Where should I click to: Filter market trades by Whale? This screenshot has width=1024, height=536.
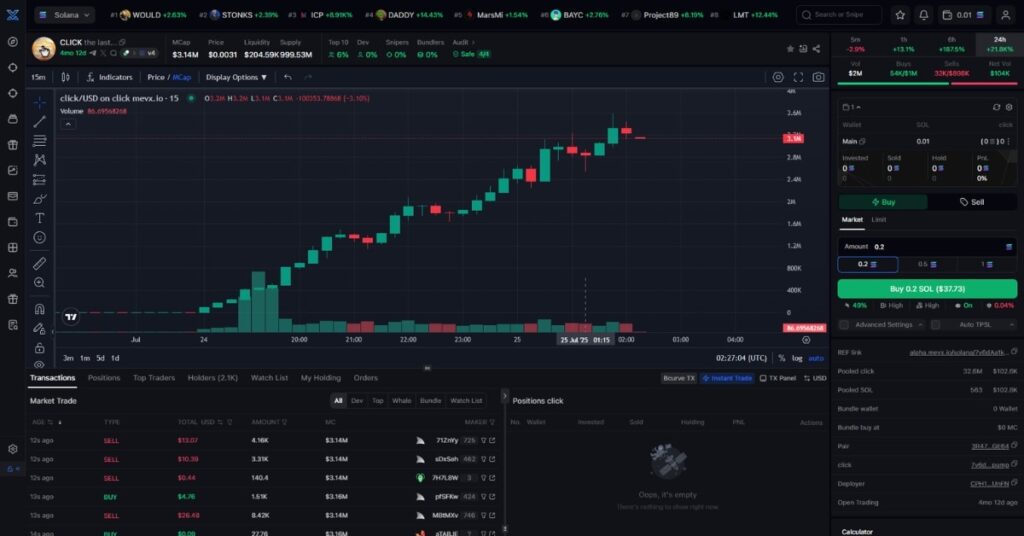point(402,401)
